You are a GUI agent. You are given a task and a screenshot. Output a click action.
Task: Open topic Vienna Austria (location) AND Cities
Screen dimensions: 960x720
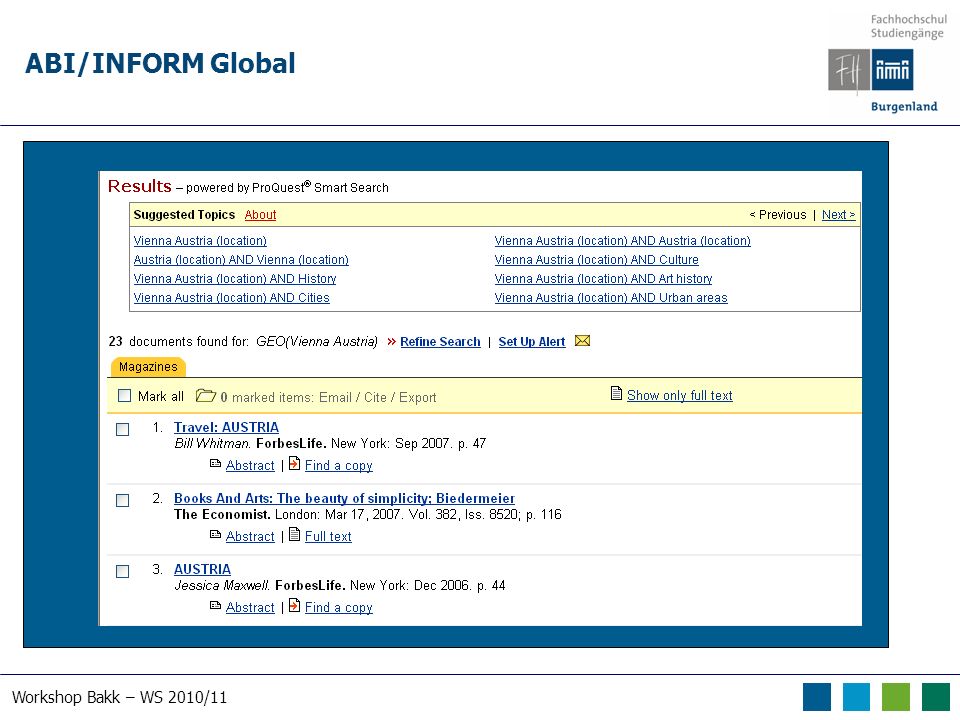(231, 298)
